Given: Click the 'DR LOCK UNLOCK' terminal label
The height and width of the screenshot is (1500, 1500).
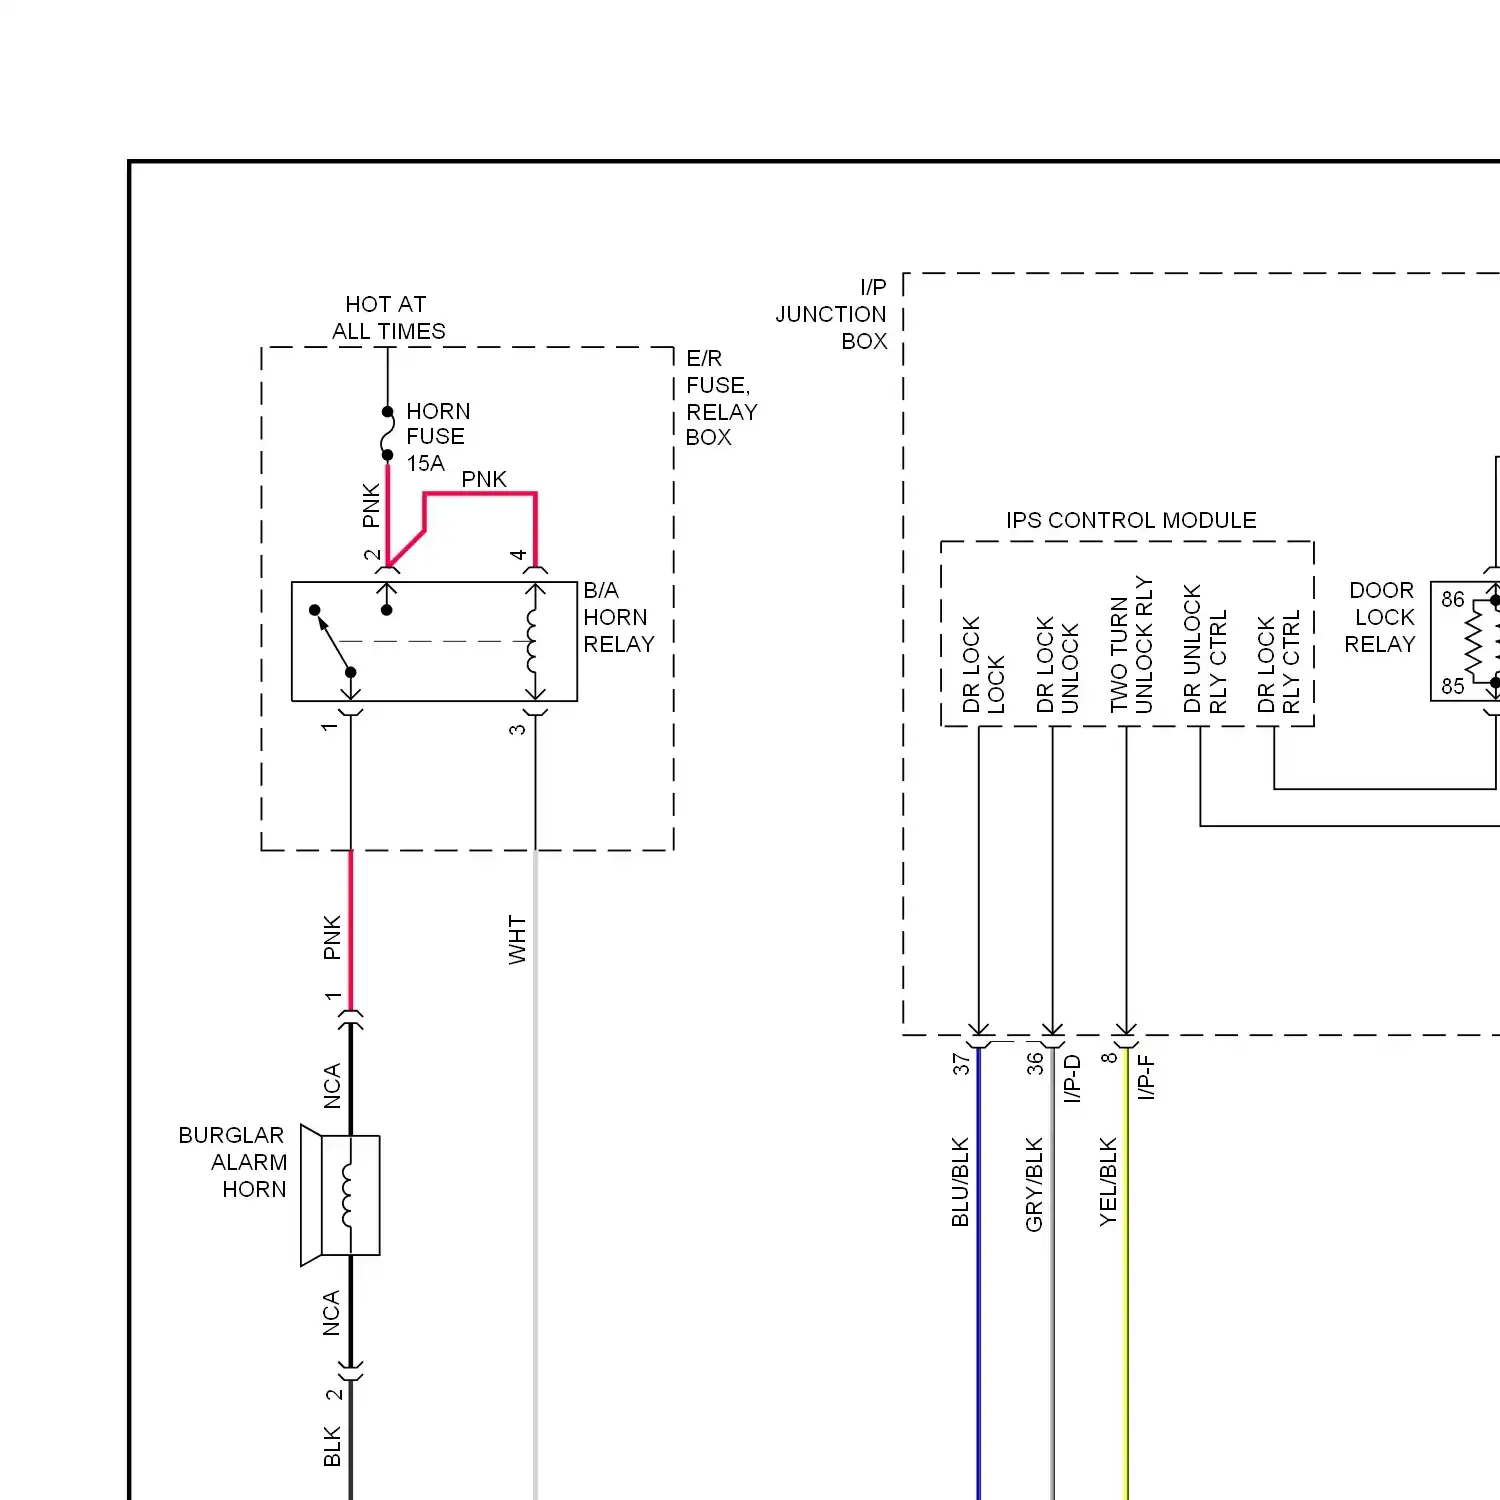Looking at the screenshot, I should (1057, 664).
